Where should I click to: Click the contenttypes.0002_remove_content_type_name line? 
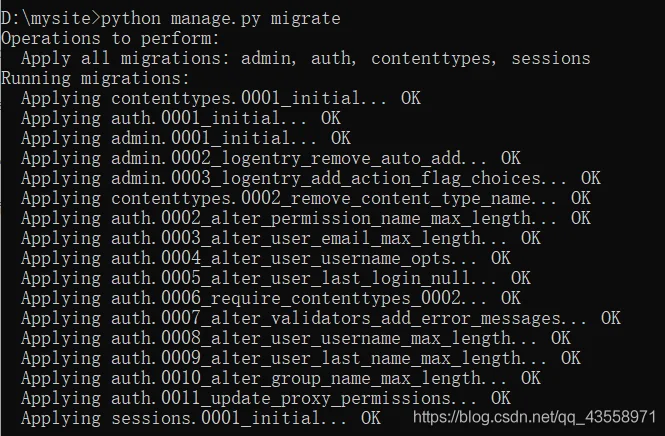pyautogui.click(x=305, y=198)
